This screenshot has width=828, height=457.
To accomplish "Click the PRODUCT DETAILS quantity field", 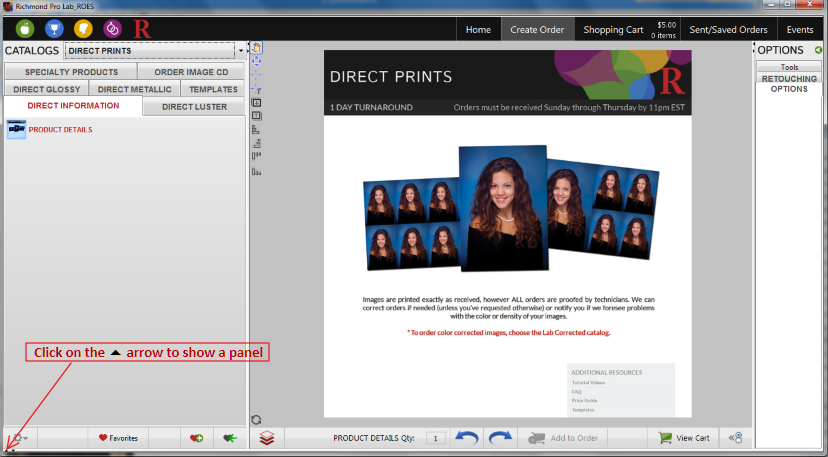I will click(x=436, y=438).
